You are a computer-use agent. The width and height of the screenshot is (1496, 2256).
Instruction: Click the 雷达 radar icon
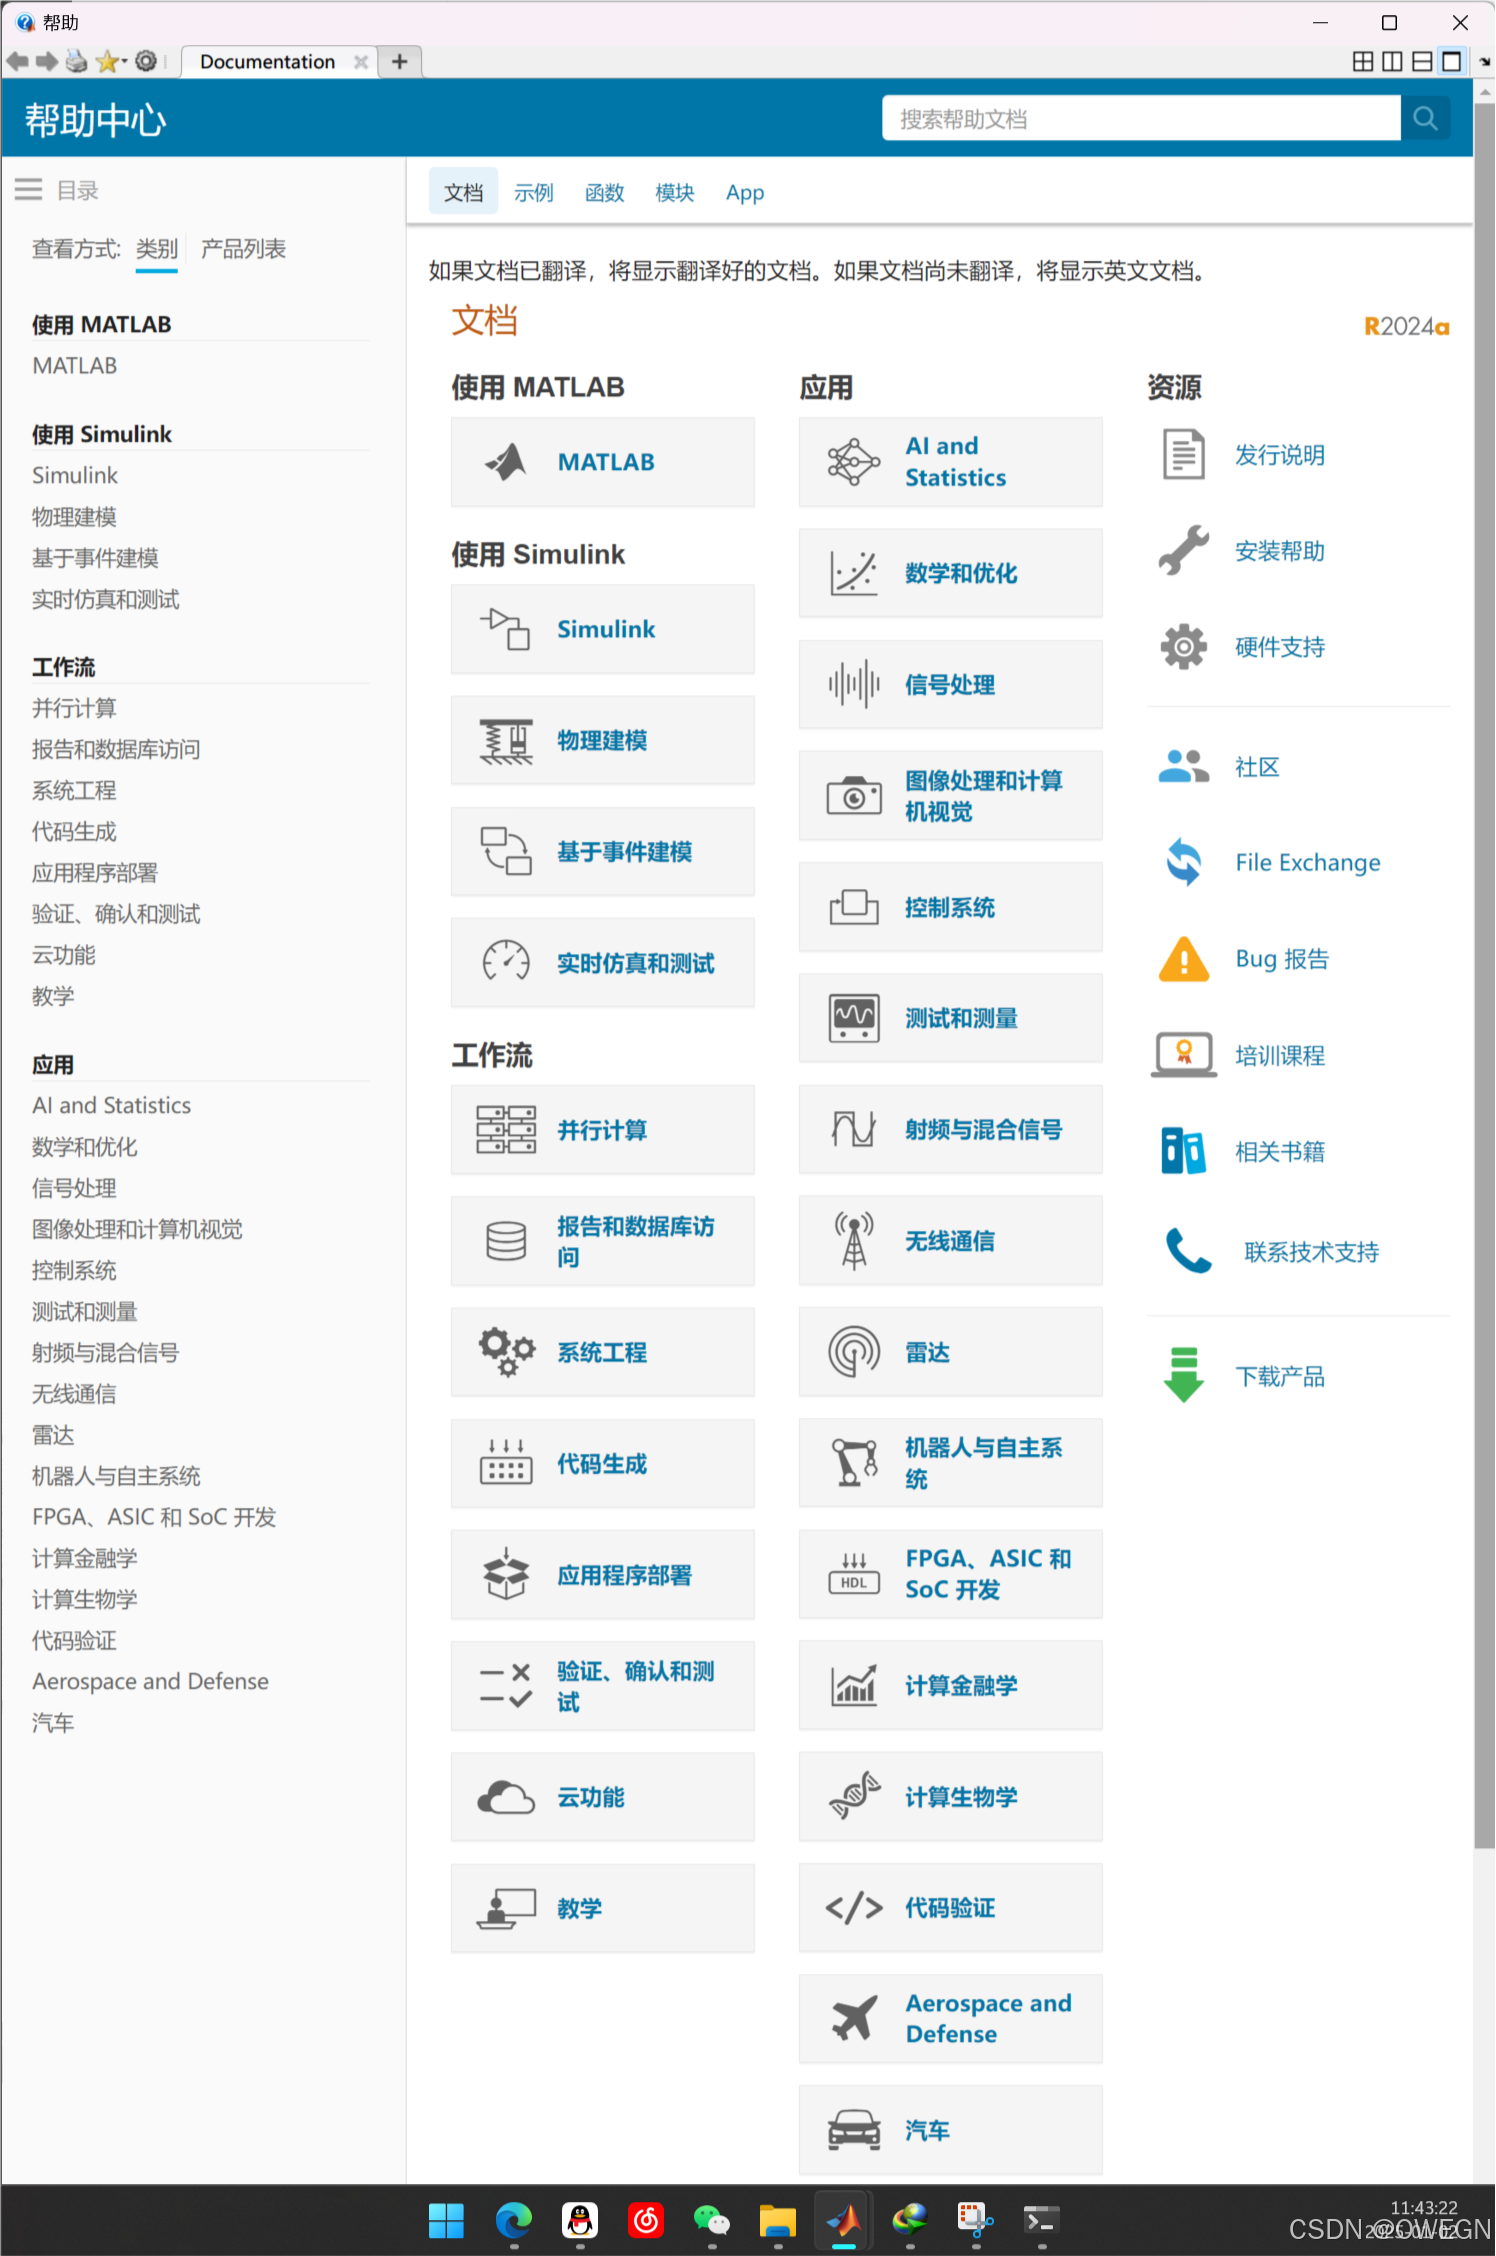pos(854,1352)
